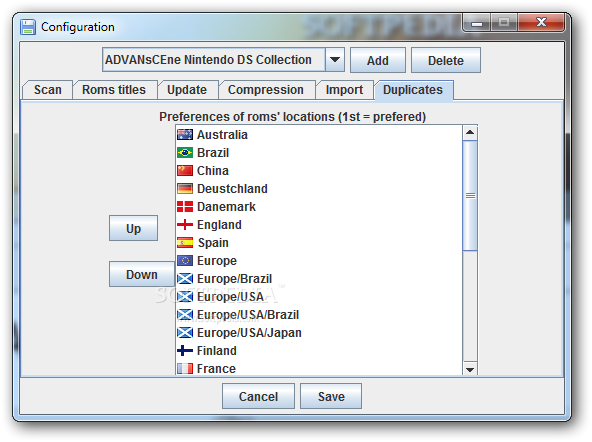Click the Europe/USA/Brazil flag icon
The height and width of the screenshot is (442, 592).
(185, 315)
